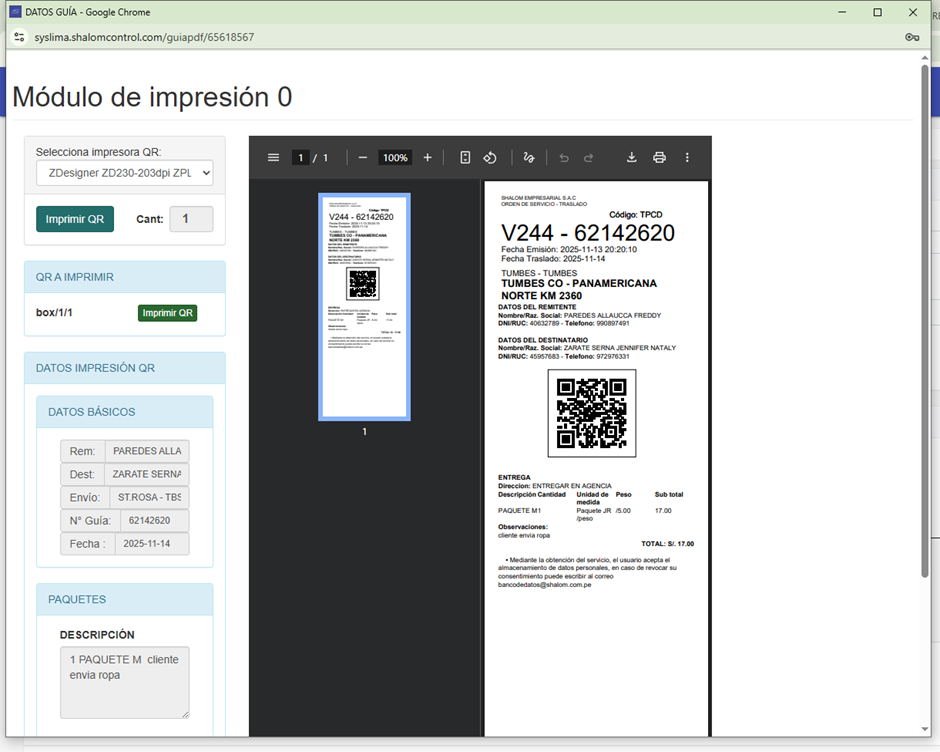Open the QR printer selection dropdown

(x=125, y=173)
